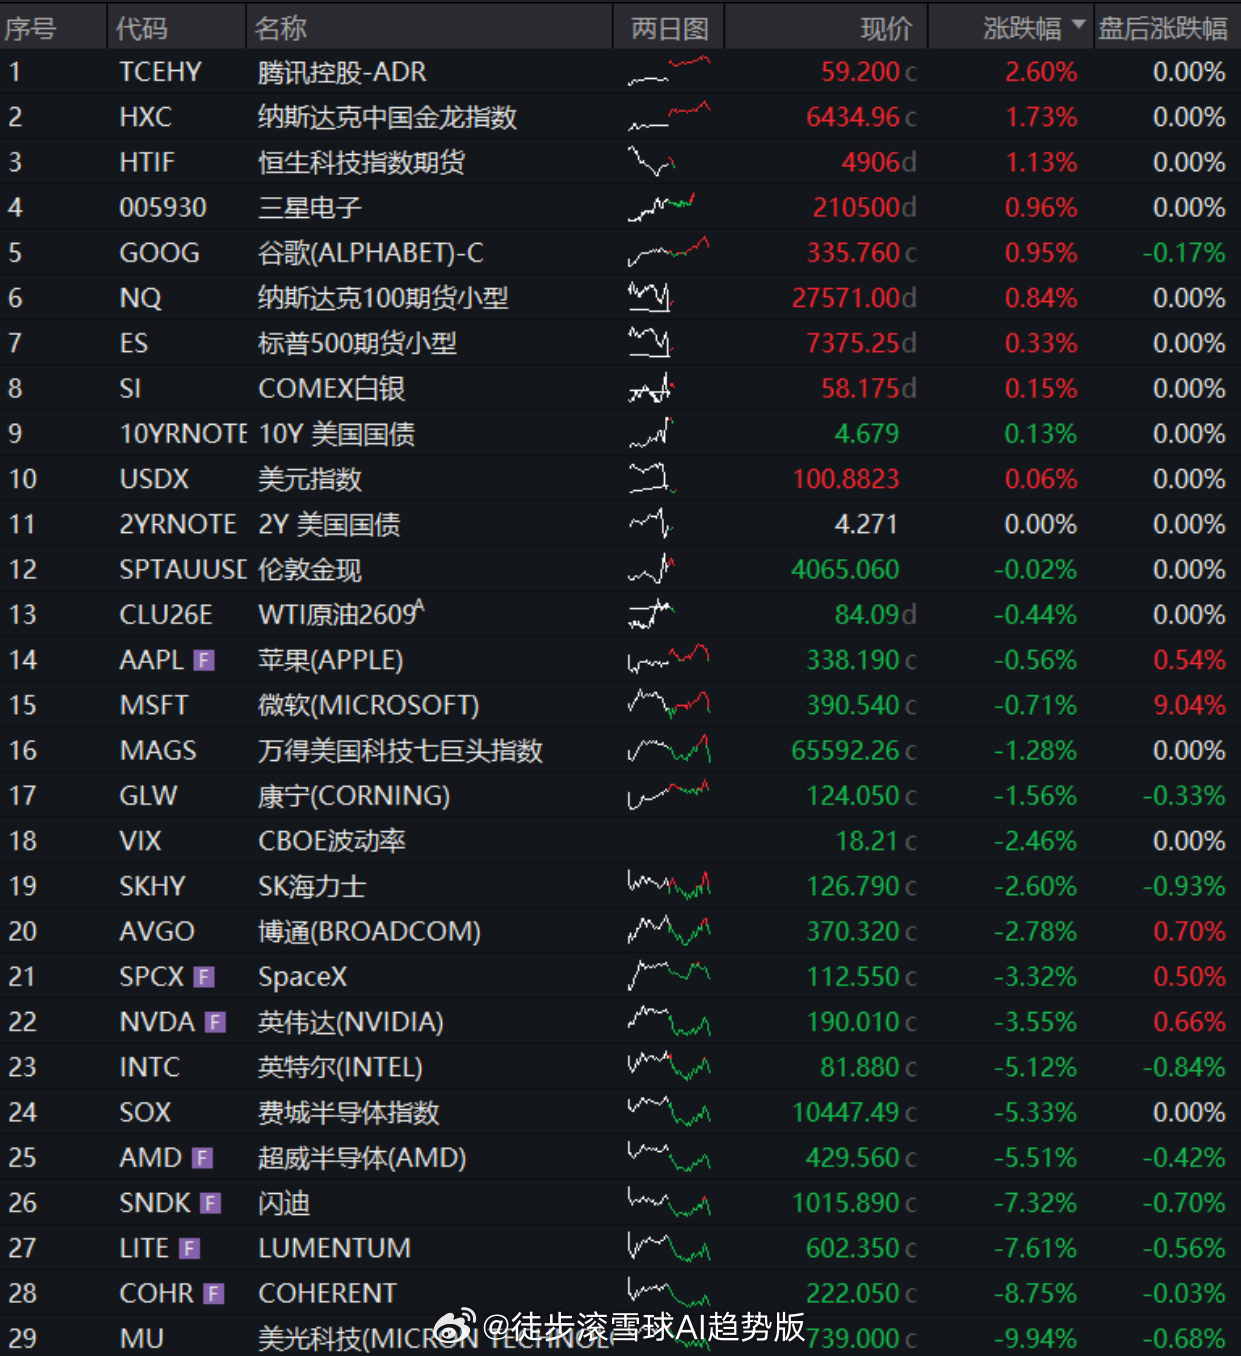Open the SOX two-day mini chart

669,1112
